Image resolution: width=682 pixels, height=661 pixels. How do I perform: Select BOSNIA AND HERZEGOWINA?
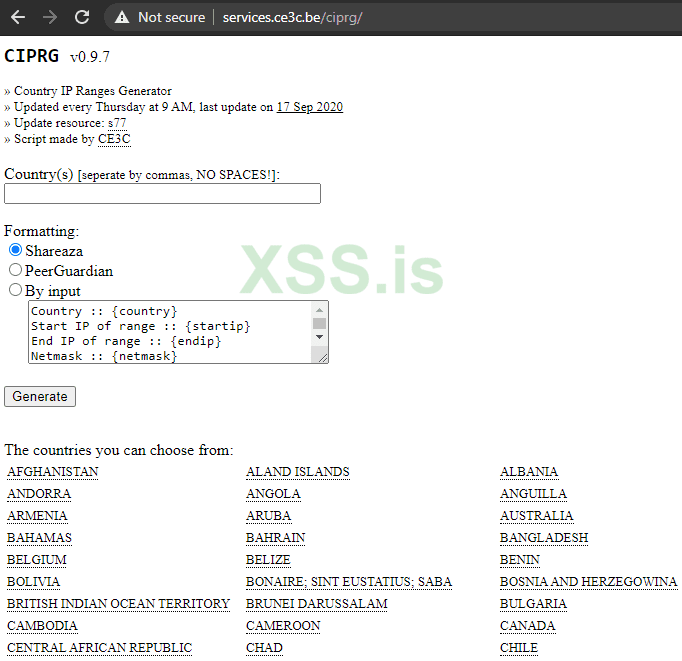click(588, 582)
